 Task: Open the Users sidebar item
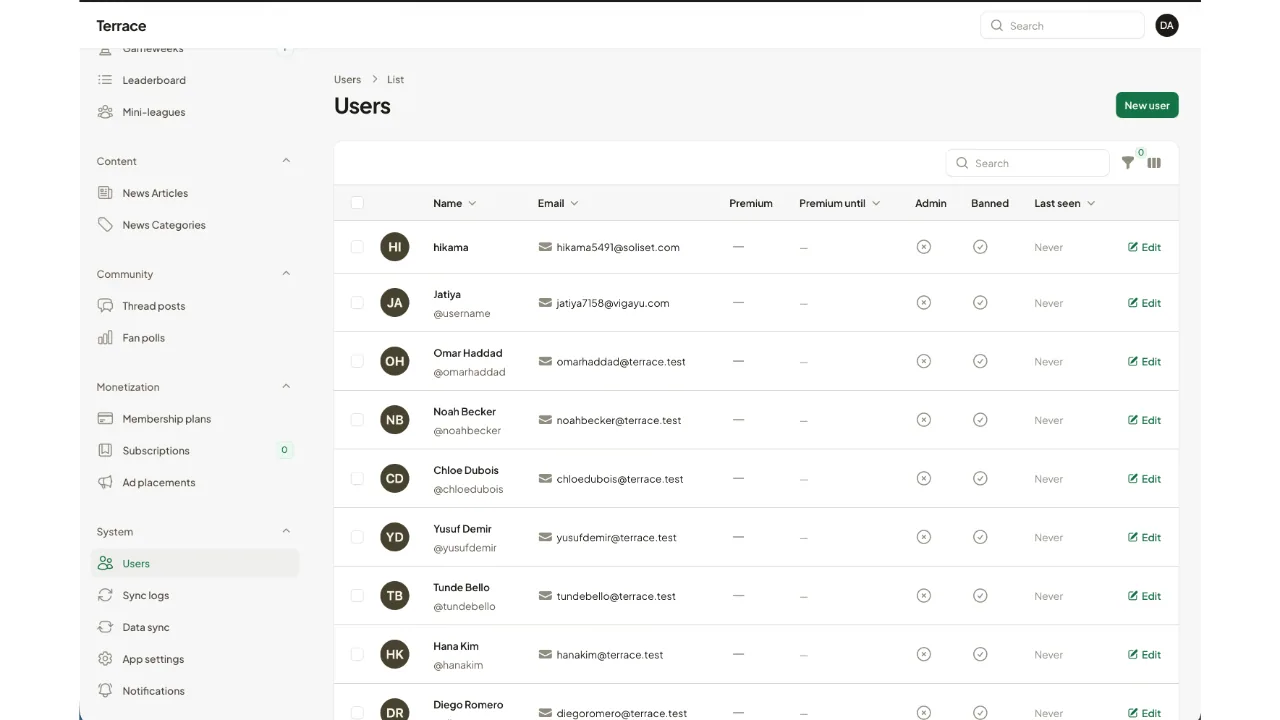[x=195, y=563]
